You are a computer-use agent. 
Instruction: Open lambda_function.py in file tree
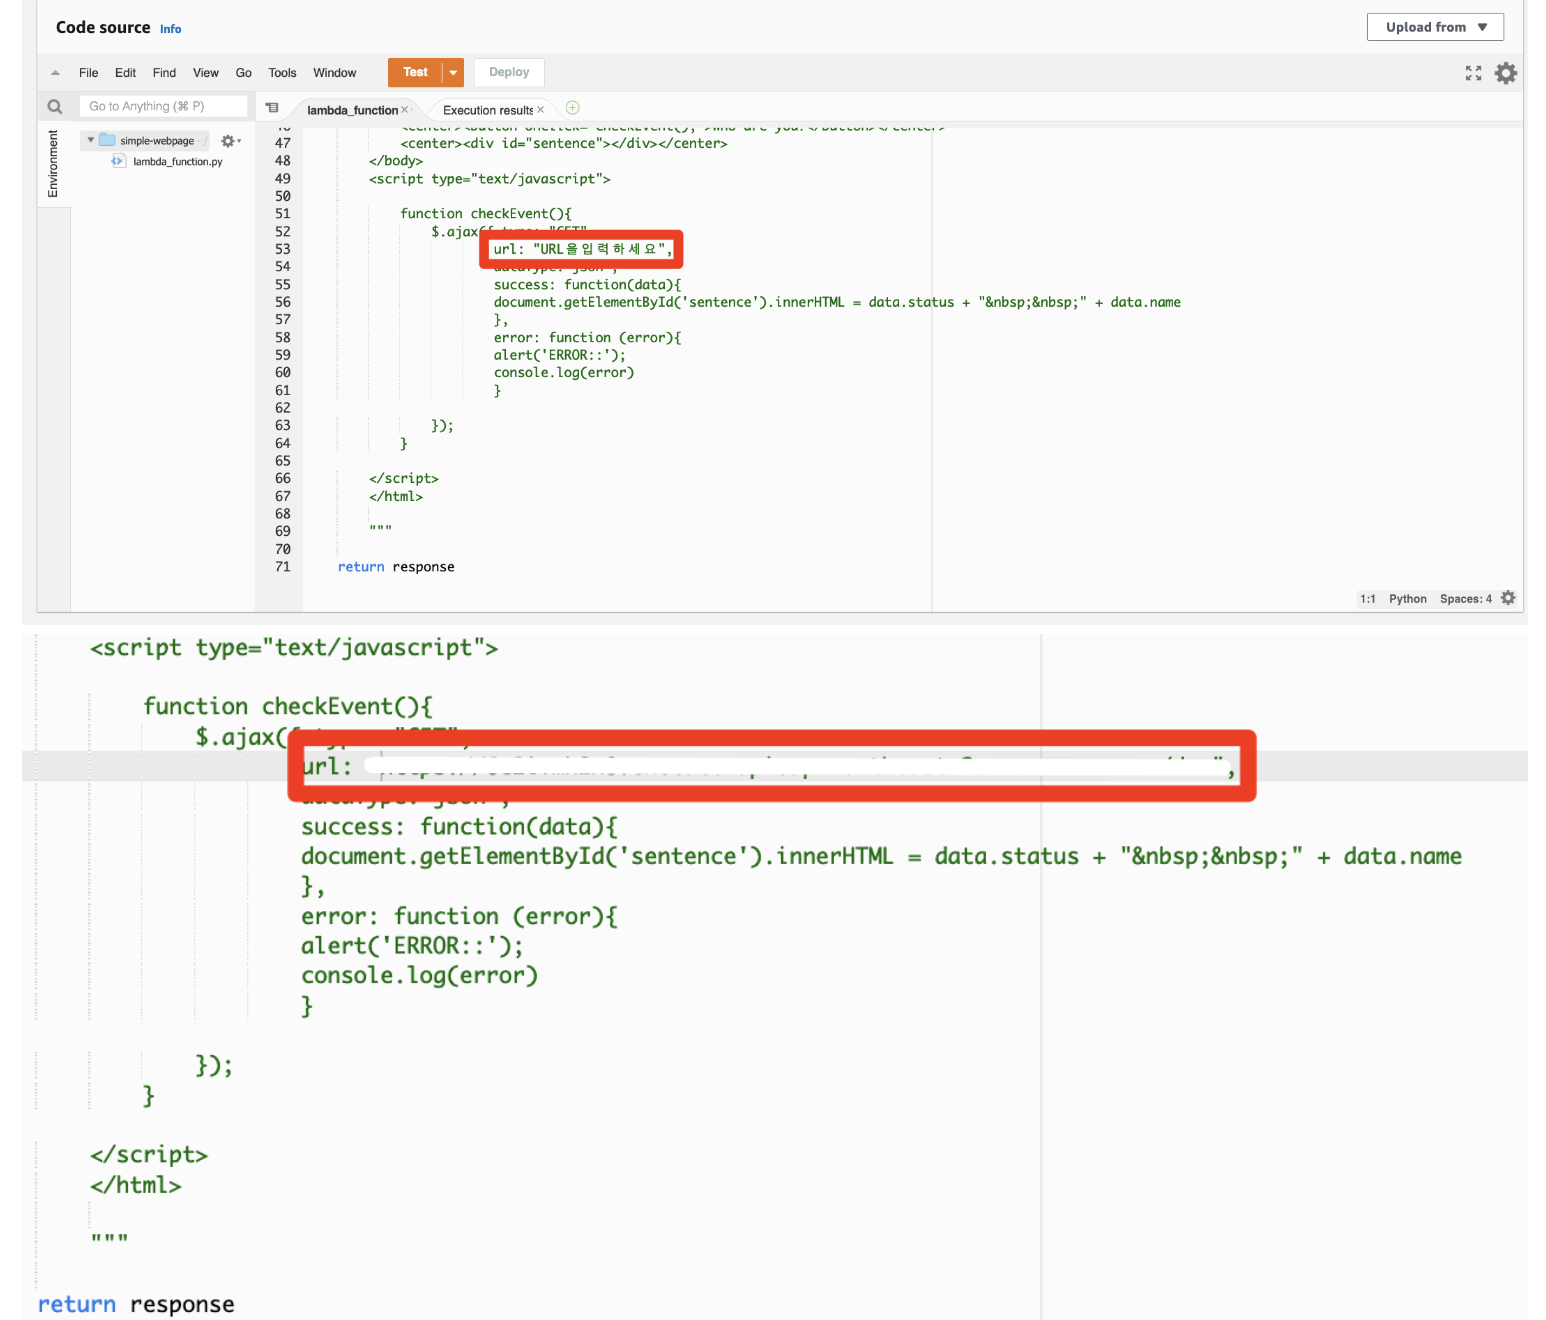(x=177, y=162)
